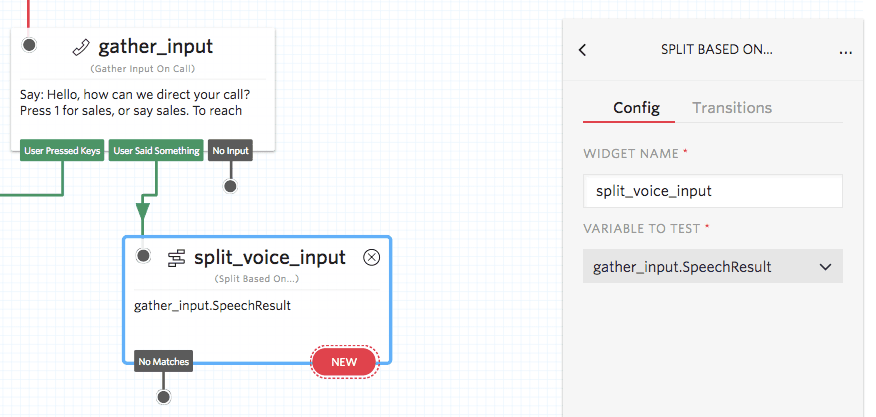
Task: Click the Widget Name input field
Action: tap(712, 190)
